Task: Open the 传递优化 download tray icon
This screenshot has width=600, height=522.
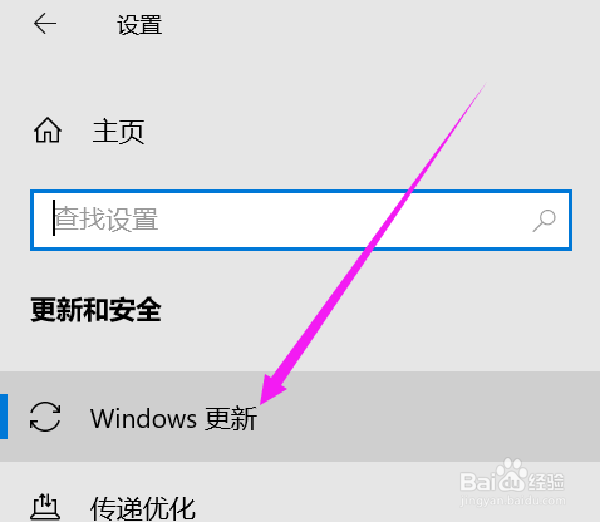Action: coord(45,507)
